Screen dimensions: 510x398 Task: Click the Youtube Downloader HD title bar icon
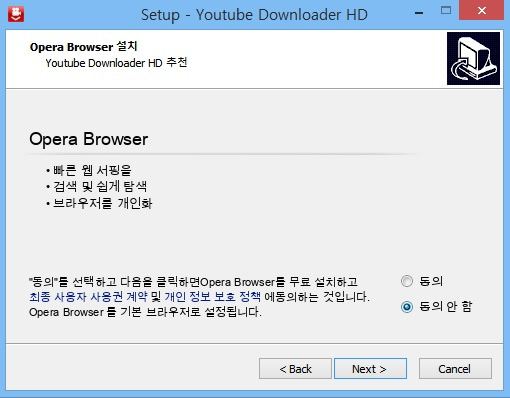(16, 14)
